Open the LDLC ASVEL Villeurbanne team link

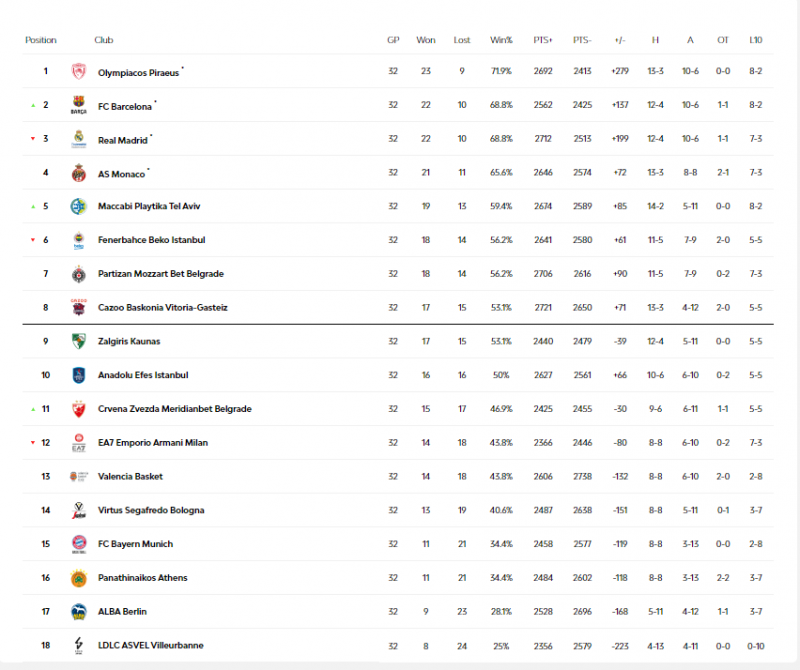pyautogui.click(x=150, y=646)
